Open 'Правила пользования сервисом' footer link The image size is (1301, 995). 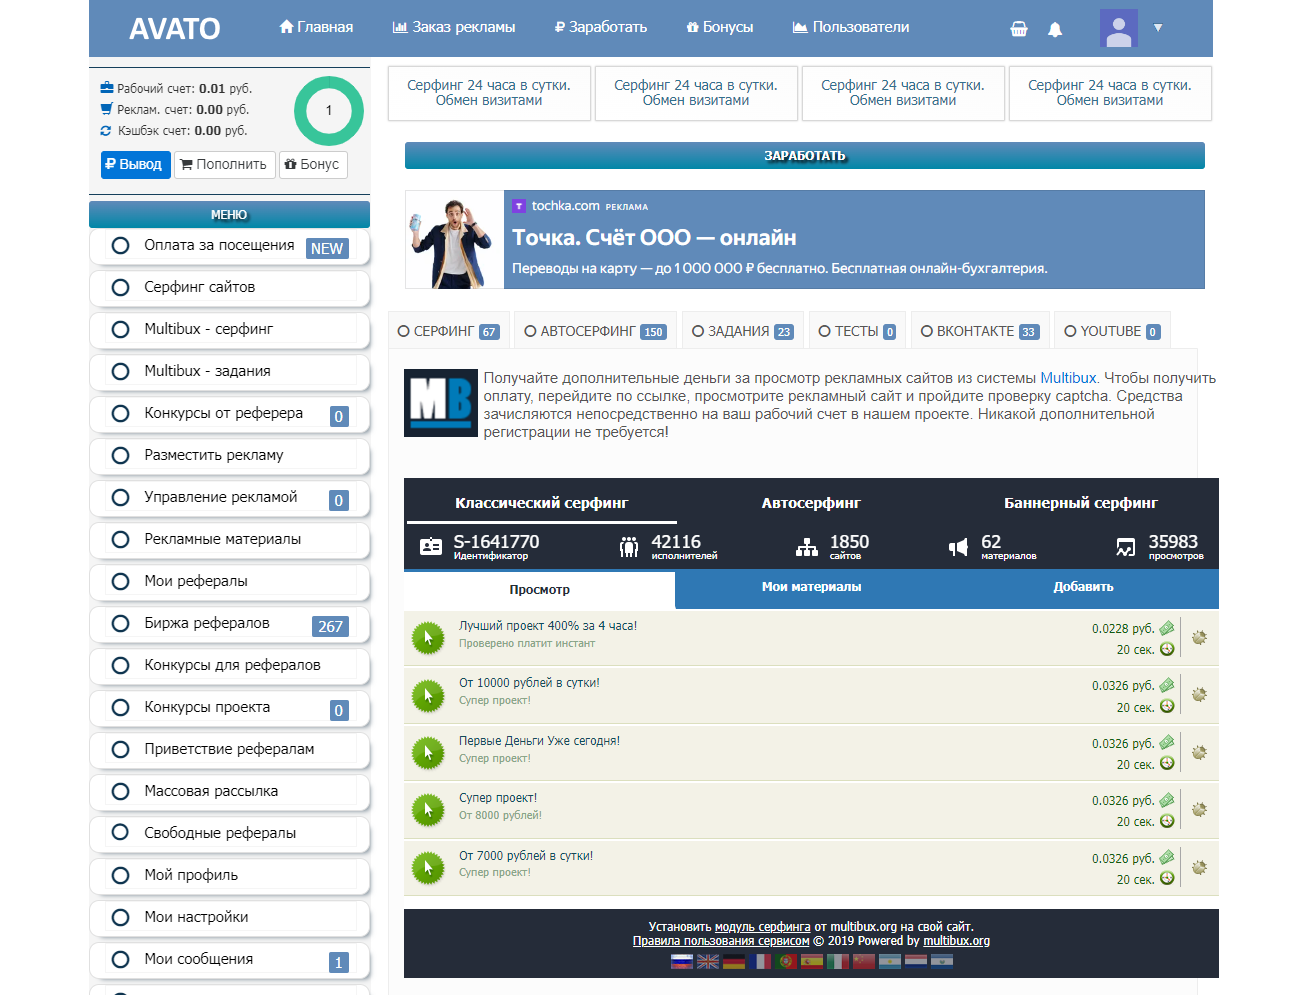pyautogui.click(x=721, y=941)
